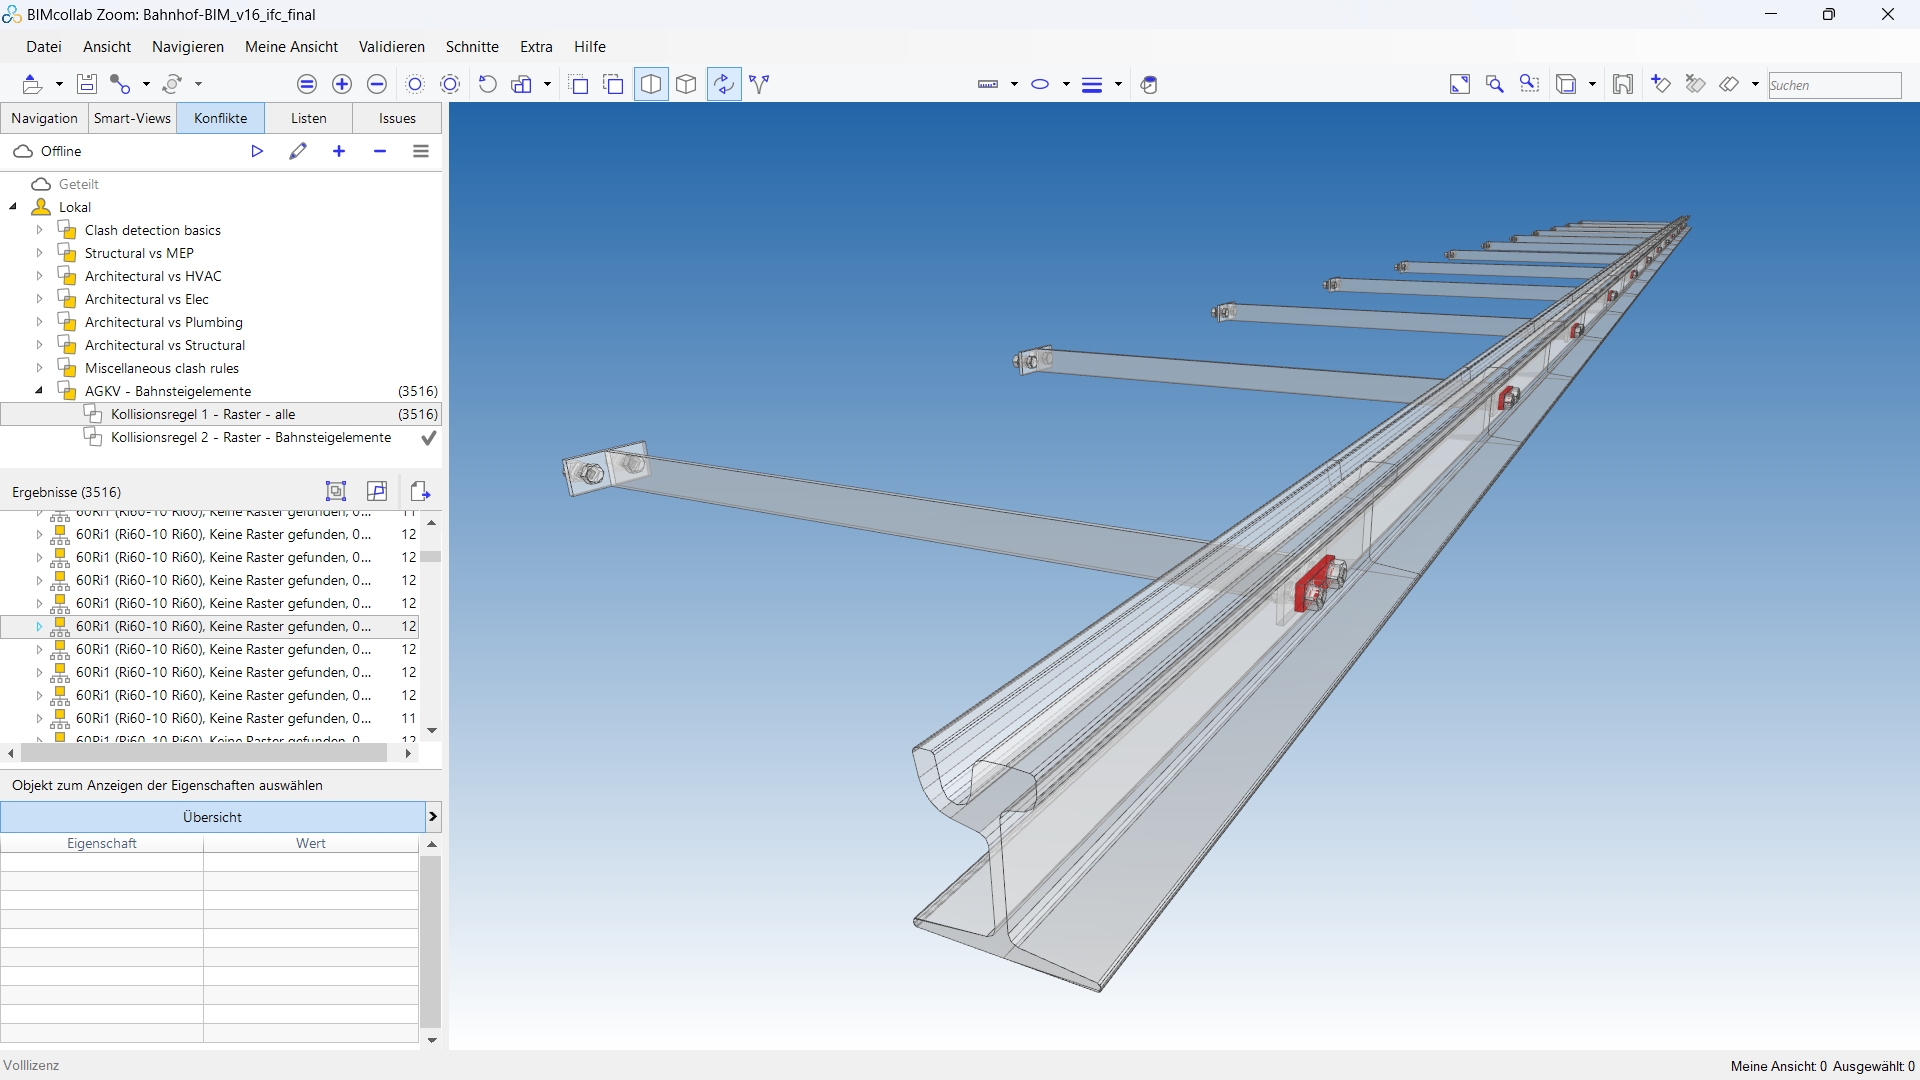
Task: Switch to the Smart-Views tab
Action: [132, 118]
